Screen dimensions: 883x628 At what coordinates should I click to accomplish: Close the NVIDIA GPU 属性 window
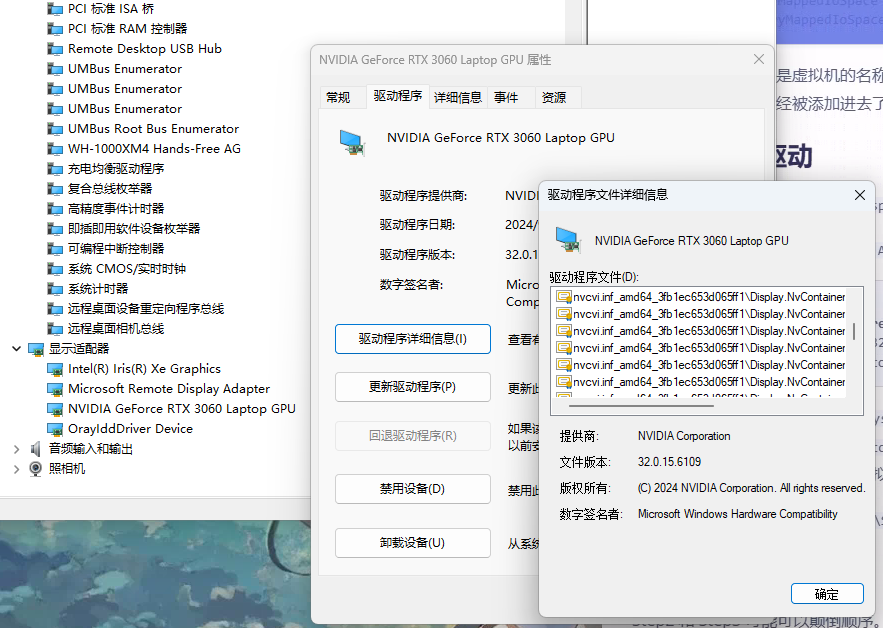pyautogui.click(x=759, y=59)
